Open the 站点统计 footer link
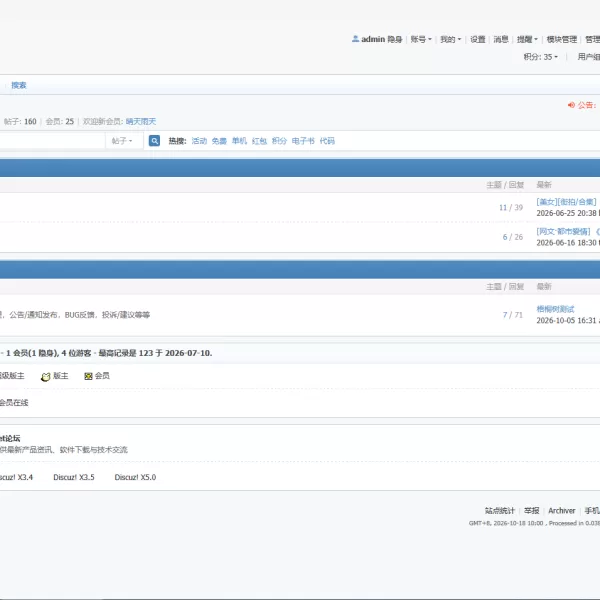This screenshot has width=600, height=600. point(500,510)
